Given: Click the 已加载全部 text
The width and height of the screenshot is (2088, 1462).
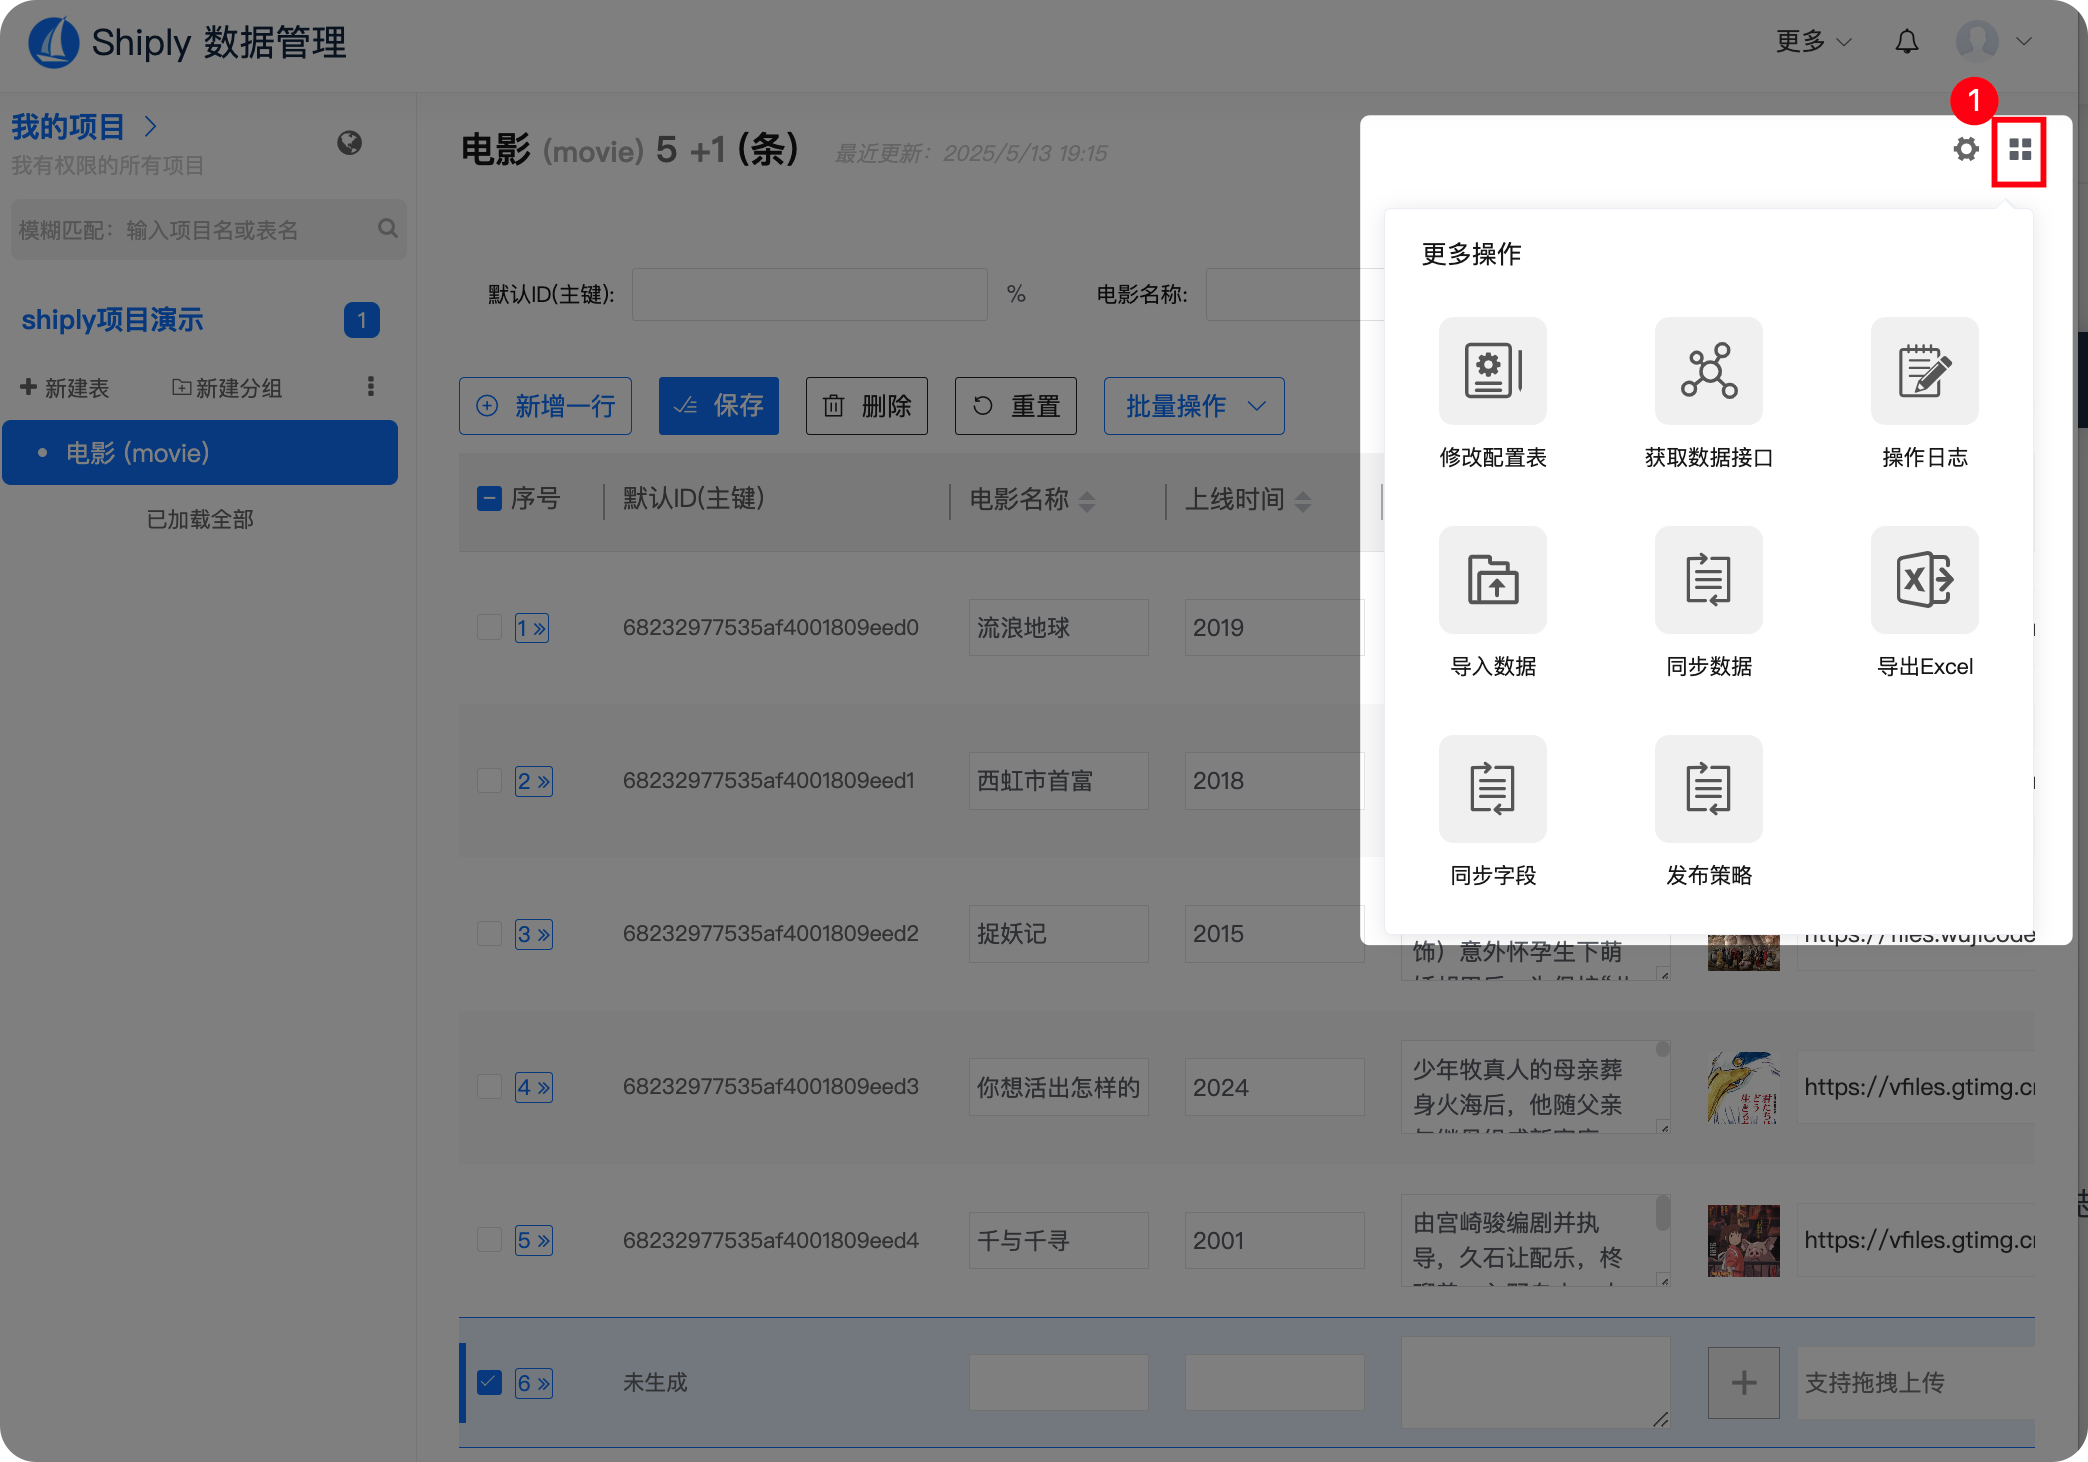Looking at the screenshot, I should [200, 520].
